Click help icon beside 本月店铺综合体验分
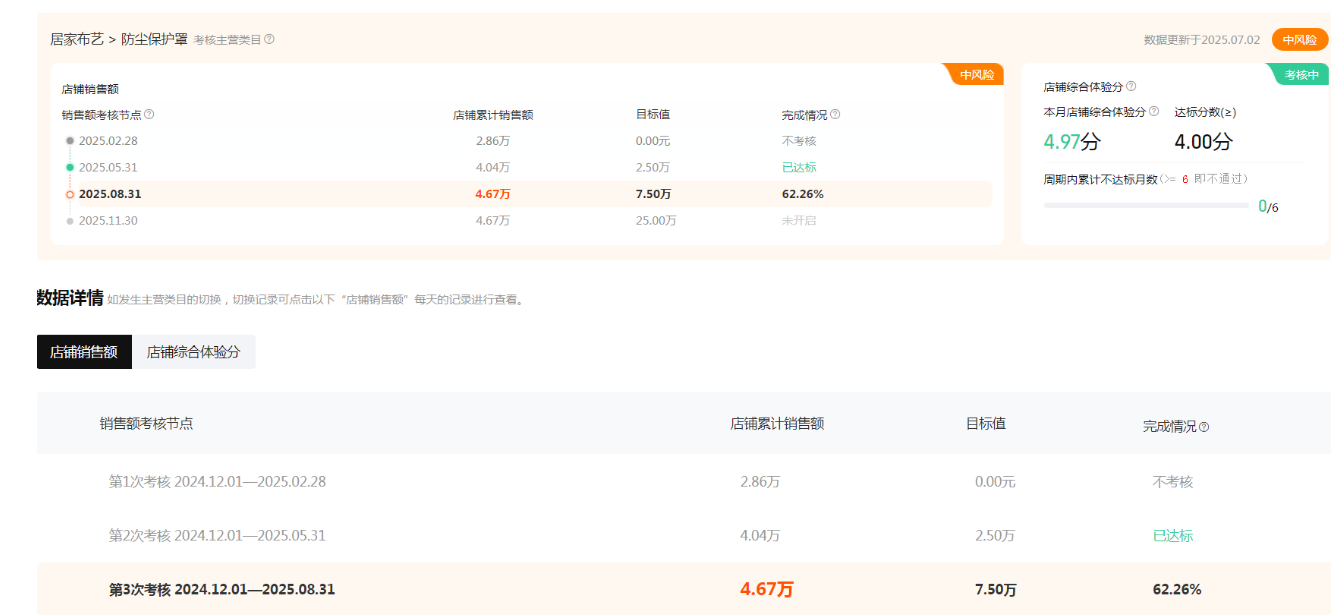This screenshot has width=1338, height=615. [x=1154, y=112]
